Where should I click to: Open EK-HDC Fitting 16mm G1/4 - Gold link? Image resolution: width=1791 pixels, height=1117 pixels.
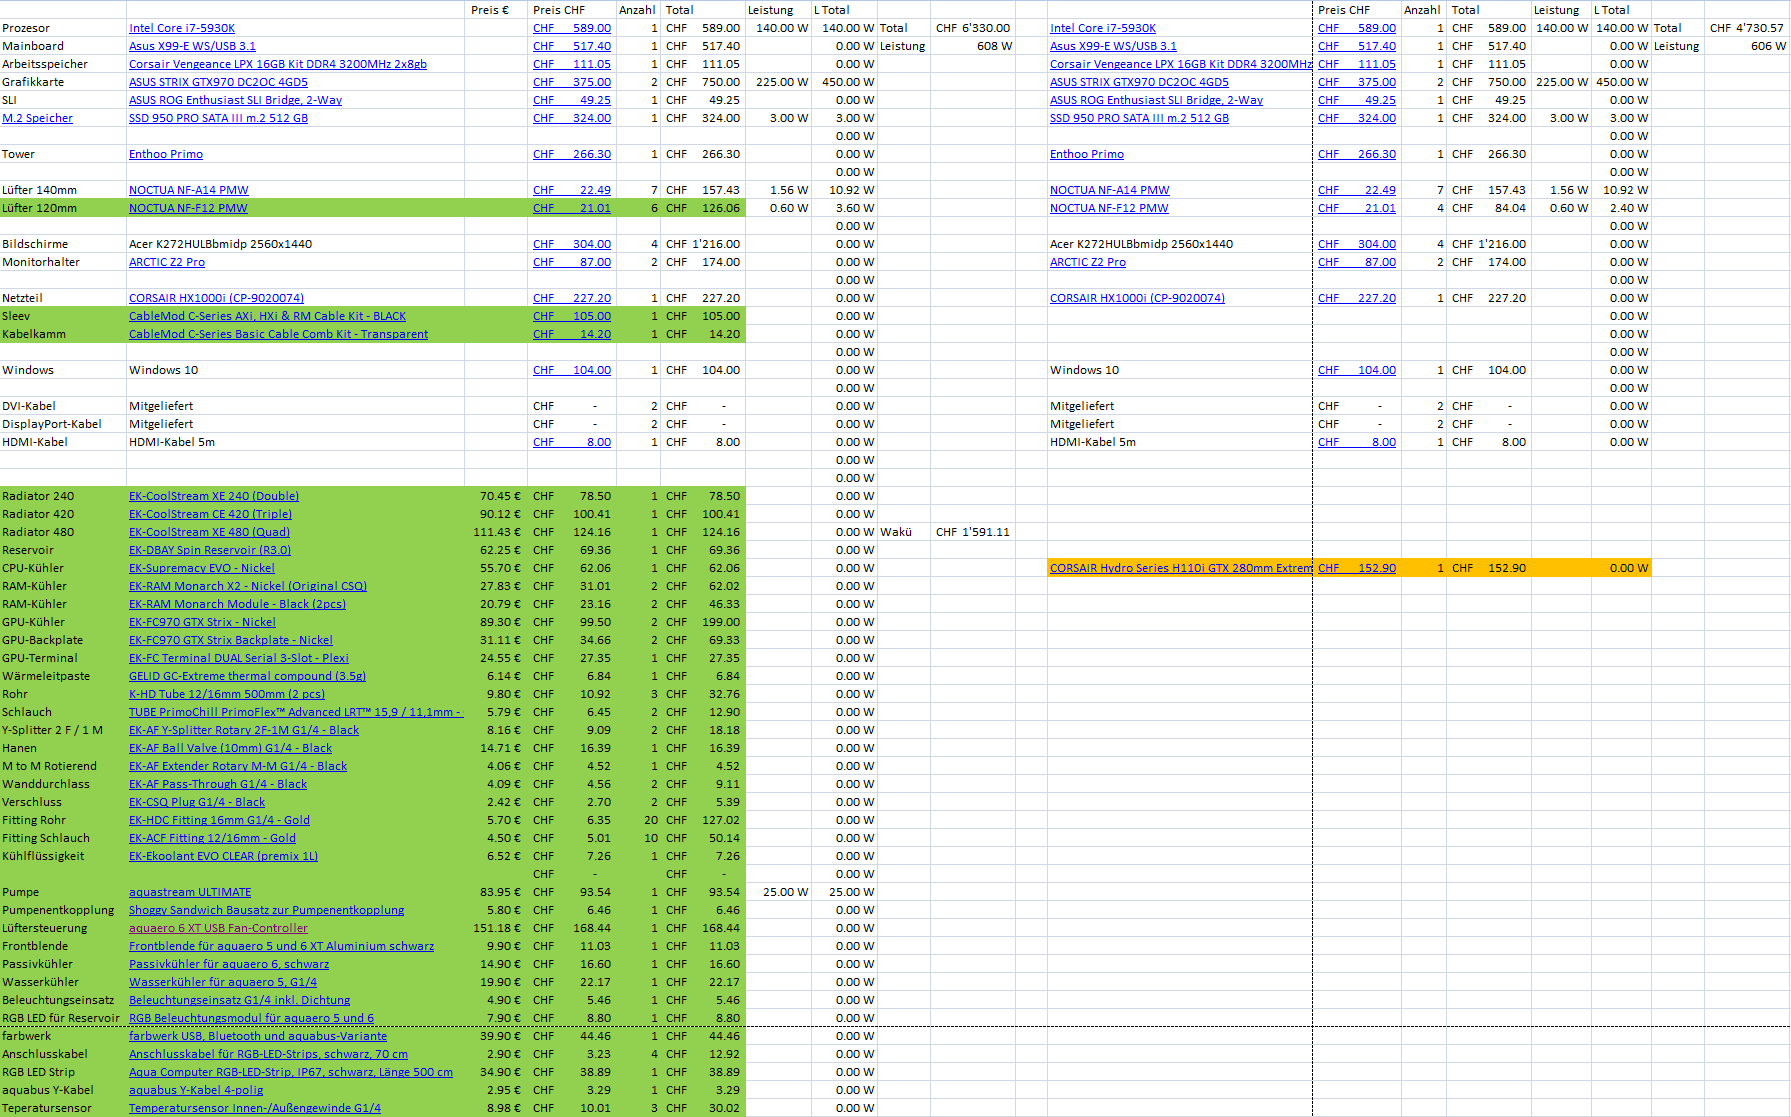pyautogui.click(x=219, y=820)
